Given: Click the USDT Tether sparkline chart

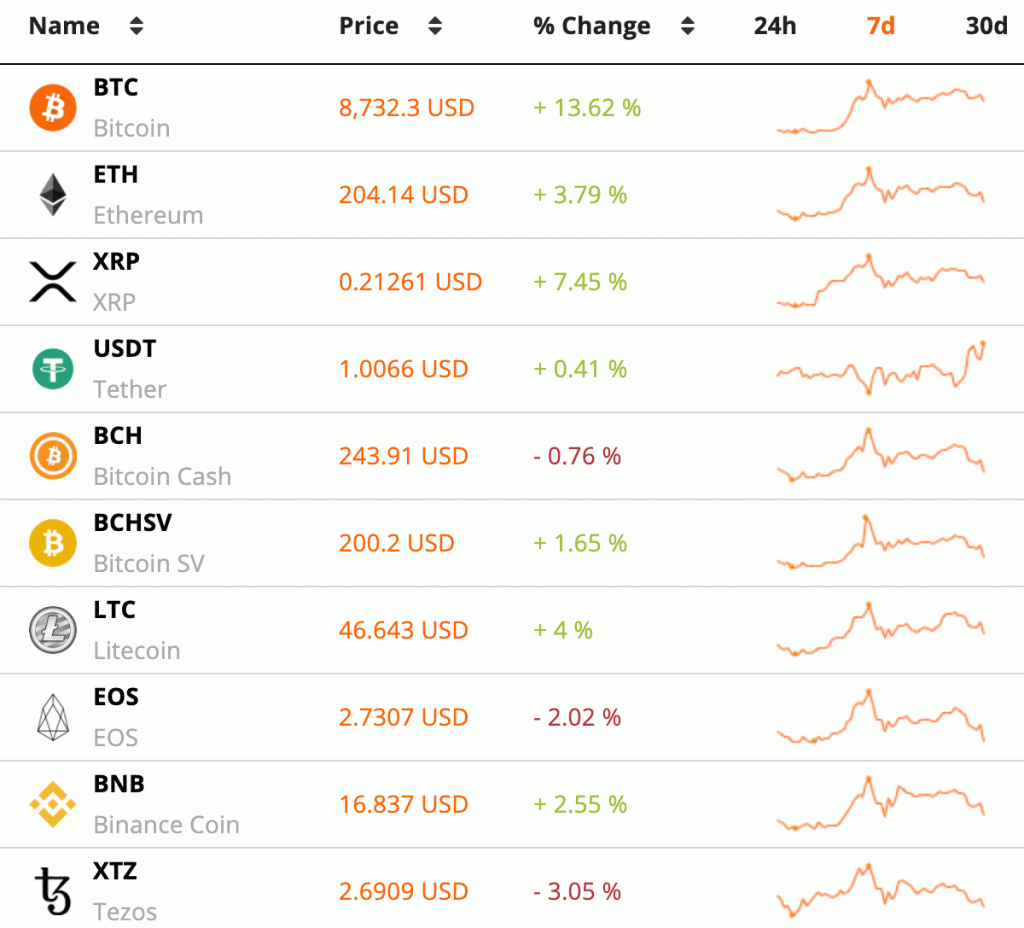Looking at the screenshot, I should [x=880, y=369].
